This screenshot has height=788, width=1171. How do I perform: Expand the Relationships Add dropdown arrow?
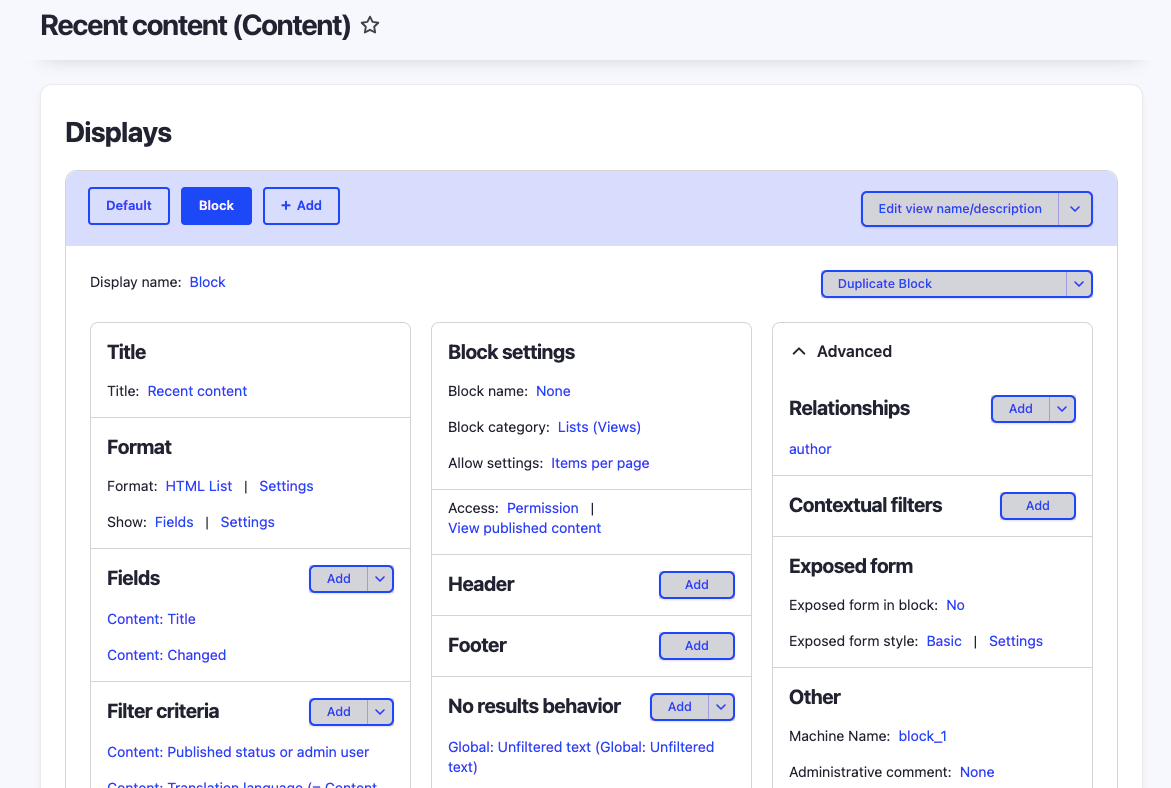(1062, 409)
